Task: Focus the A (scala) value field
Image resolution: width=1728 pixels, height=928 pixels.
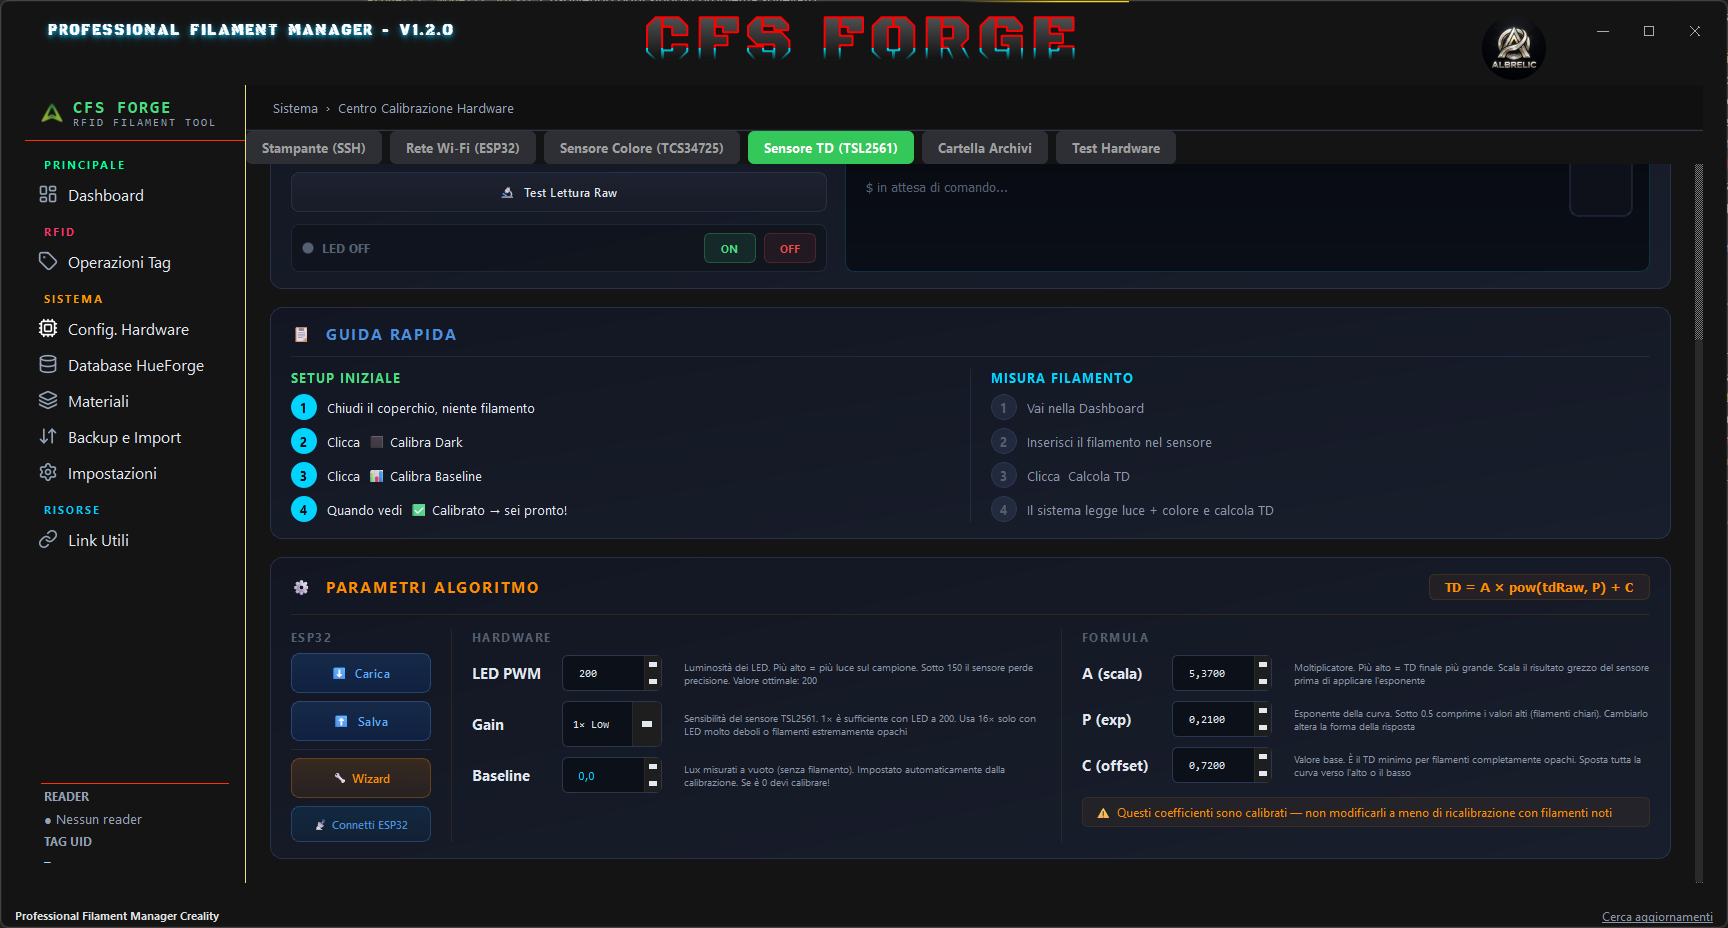Action: (x=1214, y=673)
